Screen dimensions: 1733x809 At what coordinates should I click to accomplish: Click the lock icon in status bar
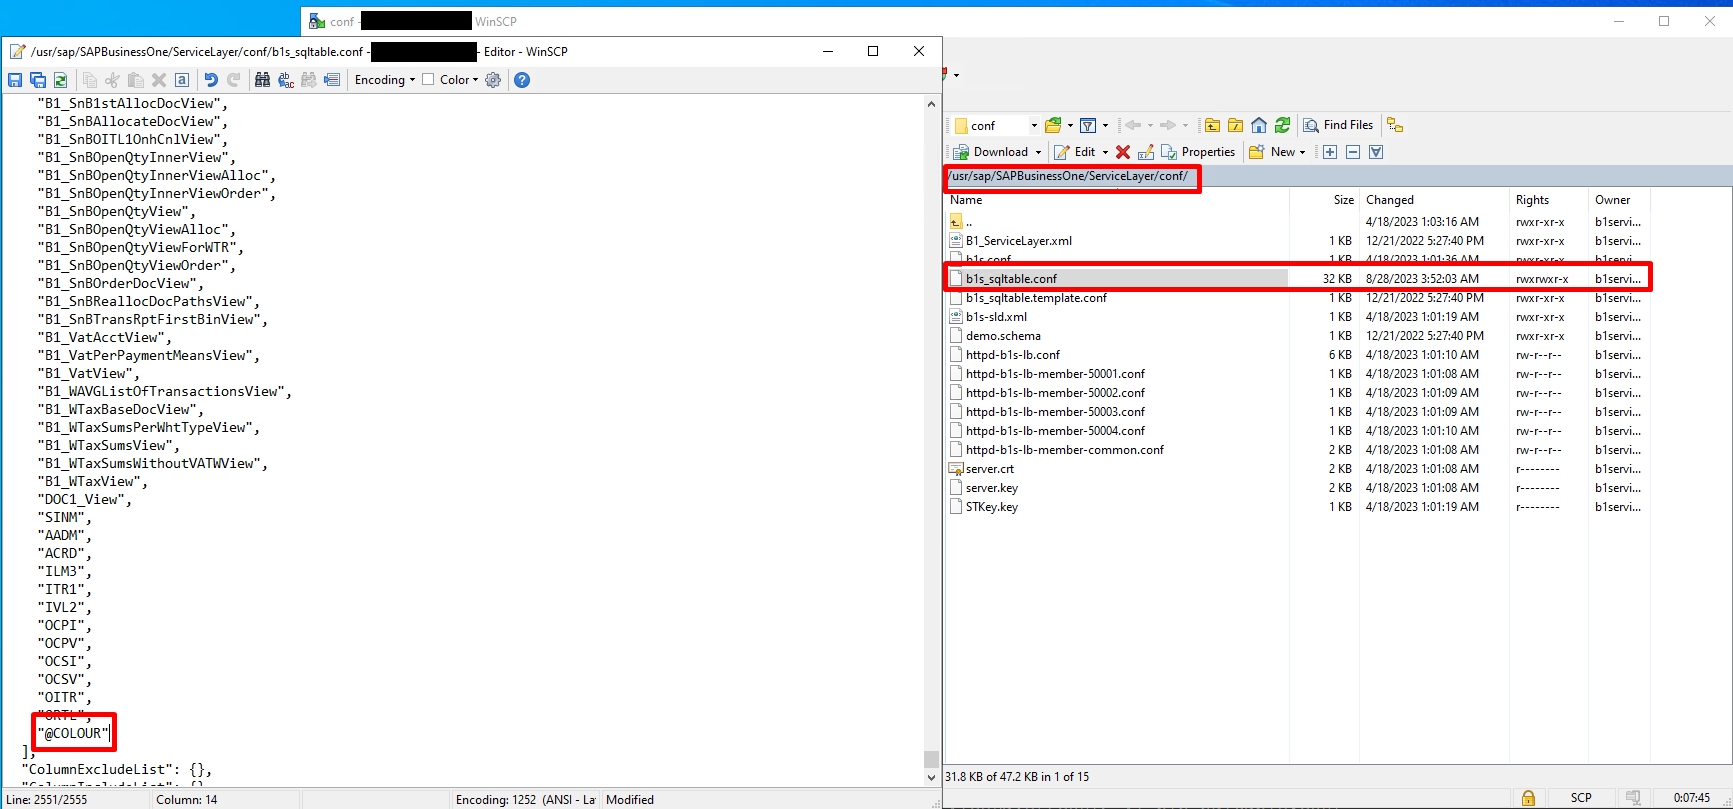tap(1528, 798)
